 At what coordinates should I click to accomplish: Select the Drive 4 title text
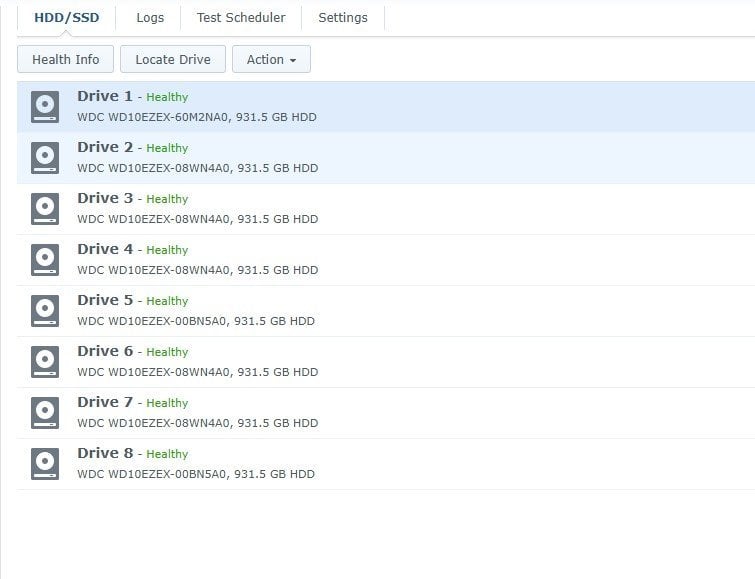pyautogui.click(x=105, y=250)
